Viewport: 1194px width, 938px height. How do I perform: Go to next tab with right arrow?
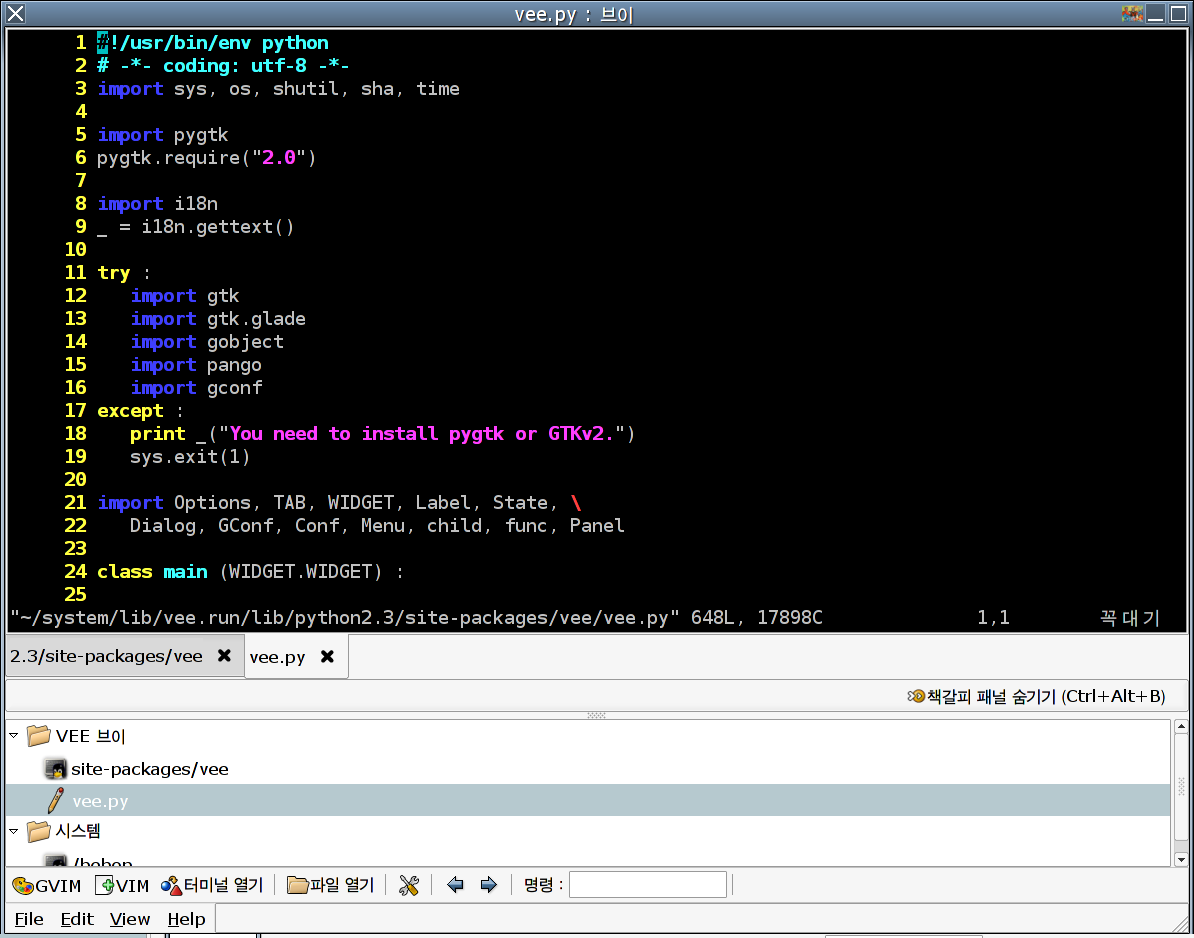pos(488,885)
